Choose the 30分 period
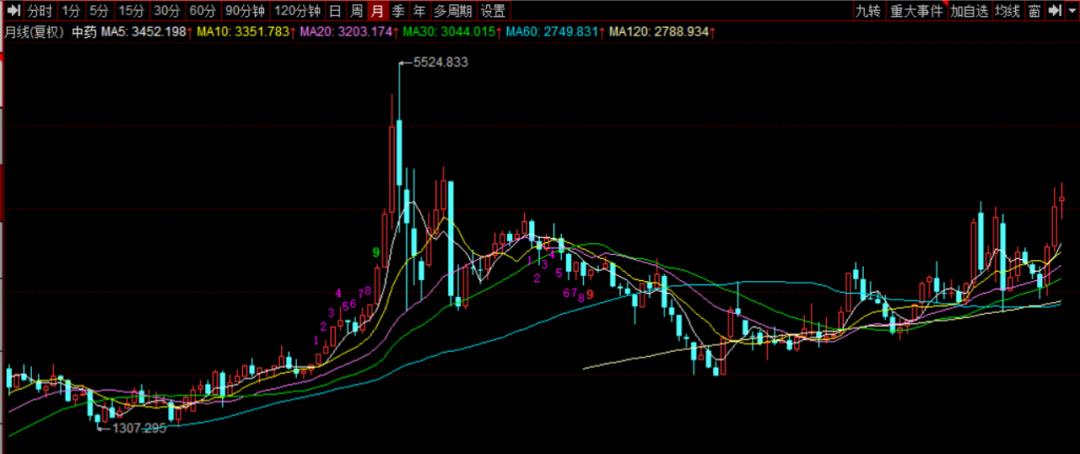The width and height of the screenshot is (1080, 454). pyautogui.click(x=166, y=11)
